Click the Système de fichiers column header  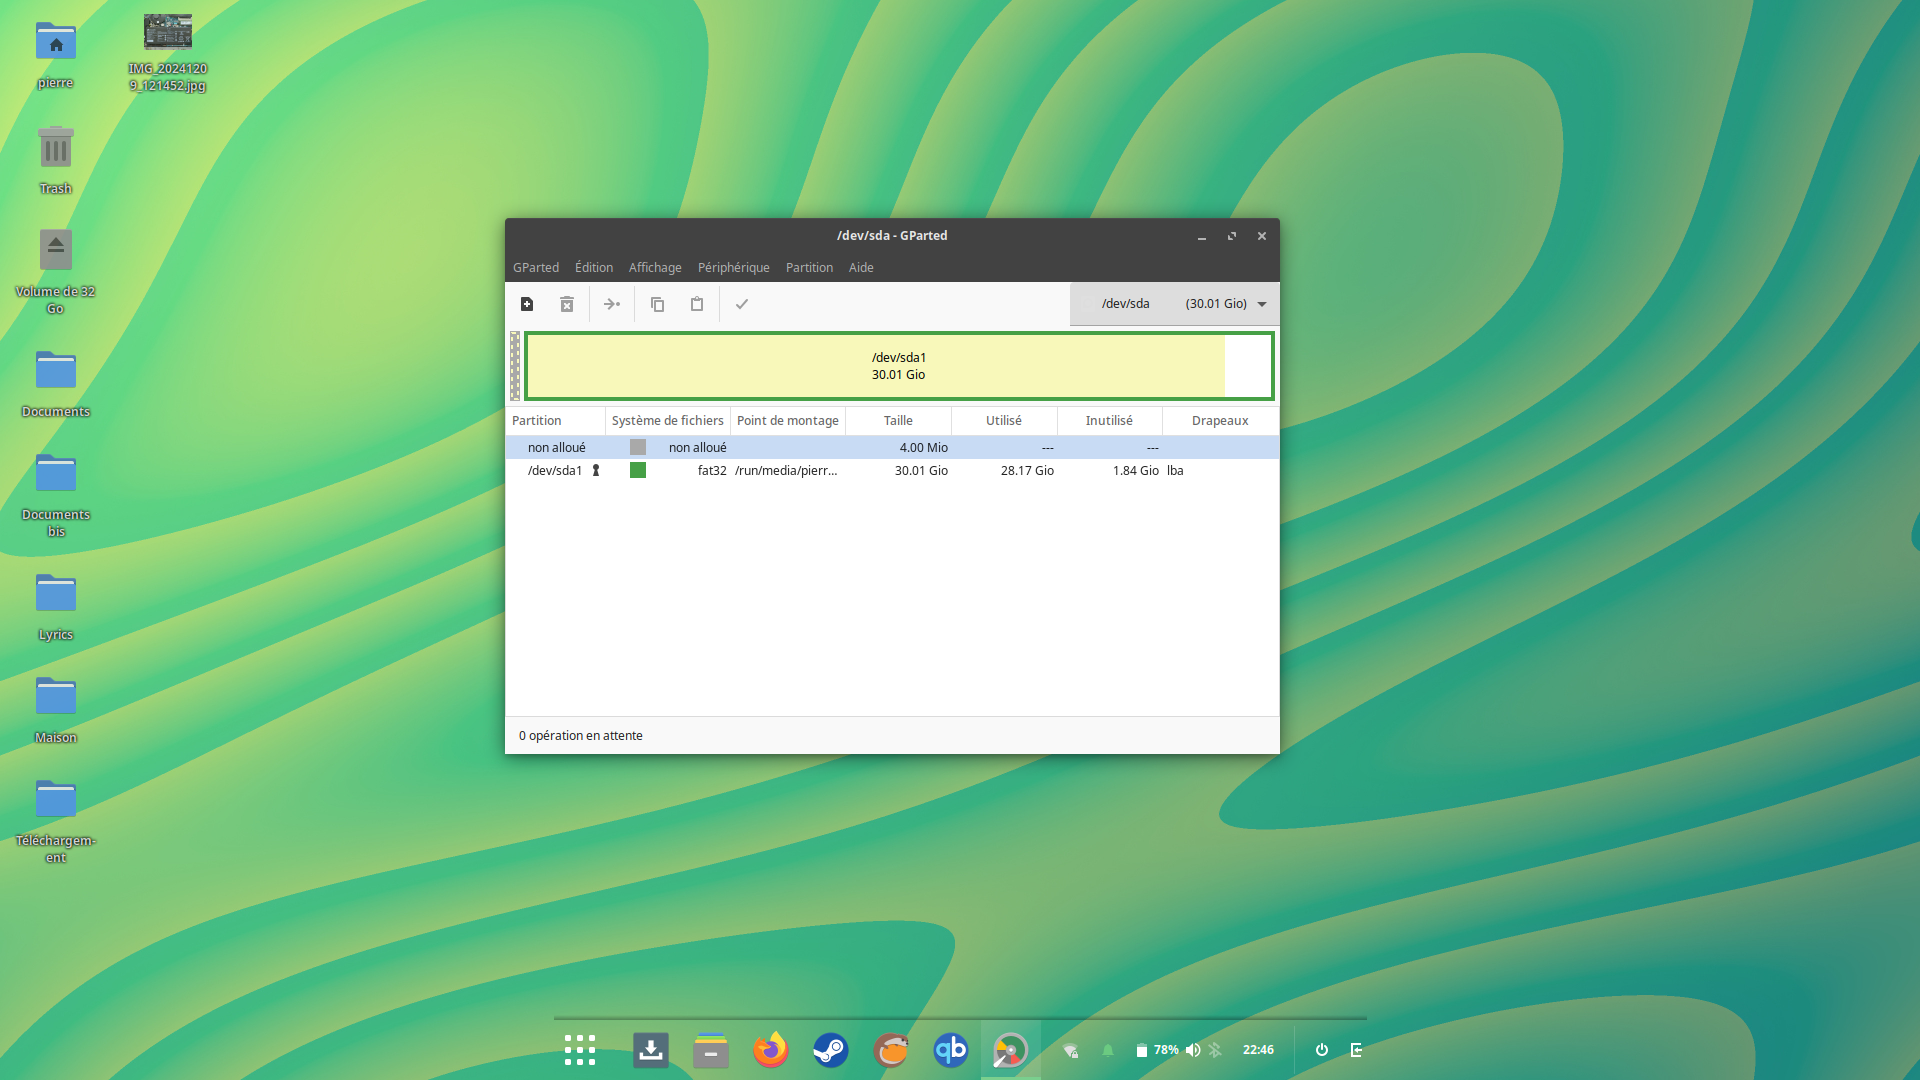[667, 420]
